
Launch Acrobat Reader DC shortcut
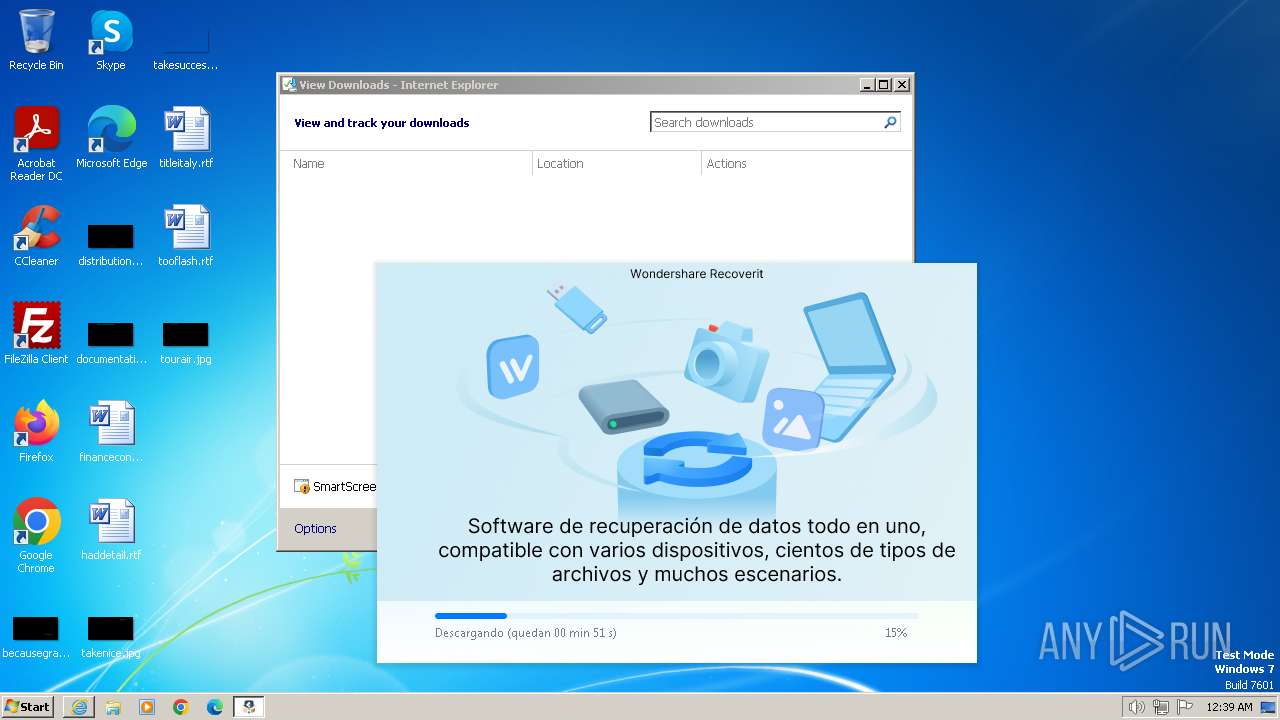pos(36,143)
